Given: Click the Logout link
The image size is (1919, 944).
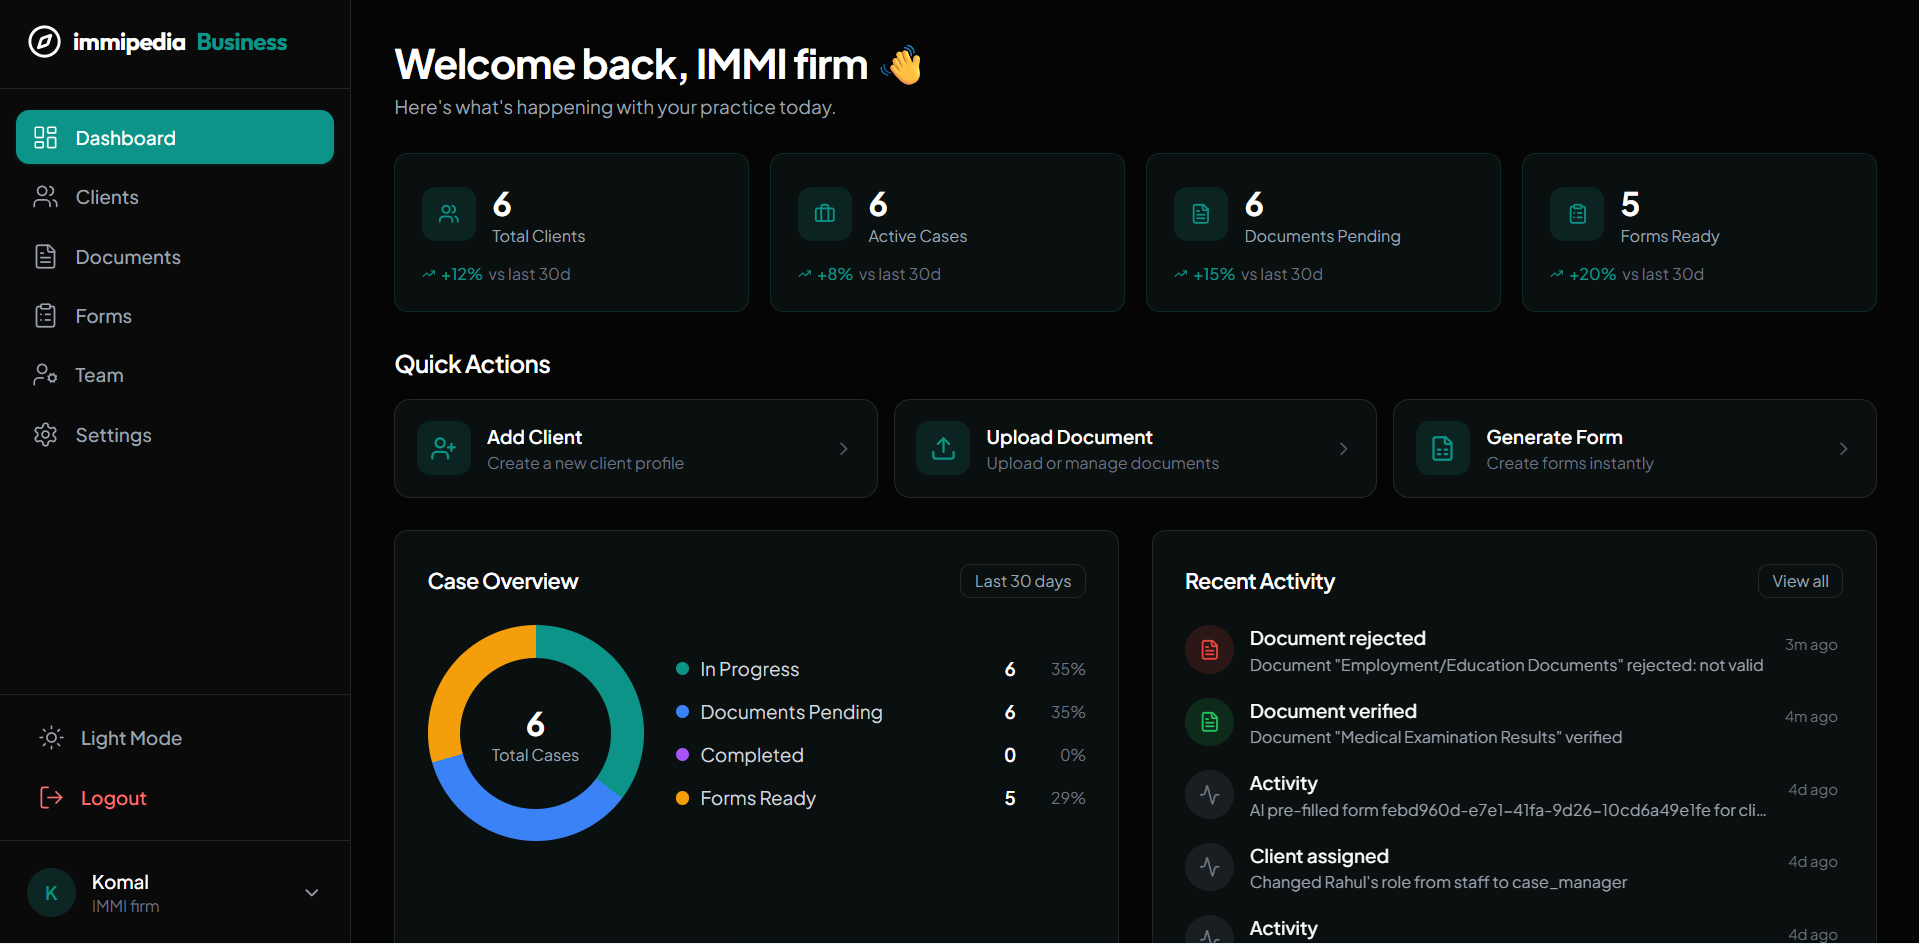Looking at the screenshot, I should (175, 797).
